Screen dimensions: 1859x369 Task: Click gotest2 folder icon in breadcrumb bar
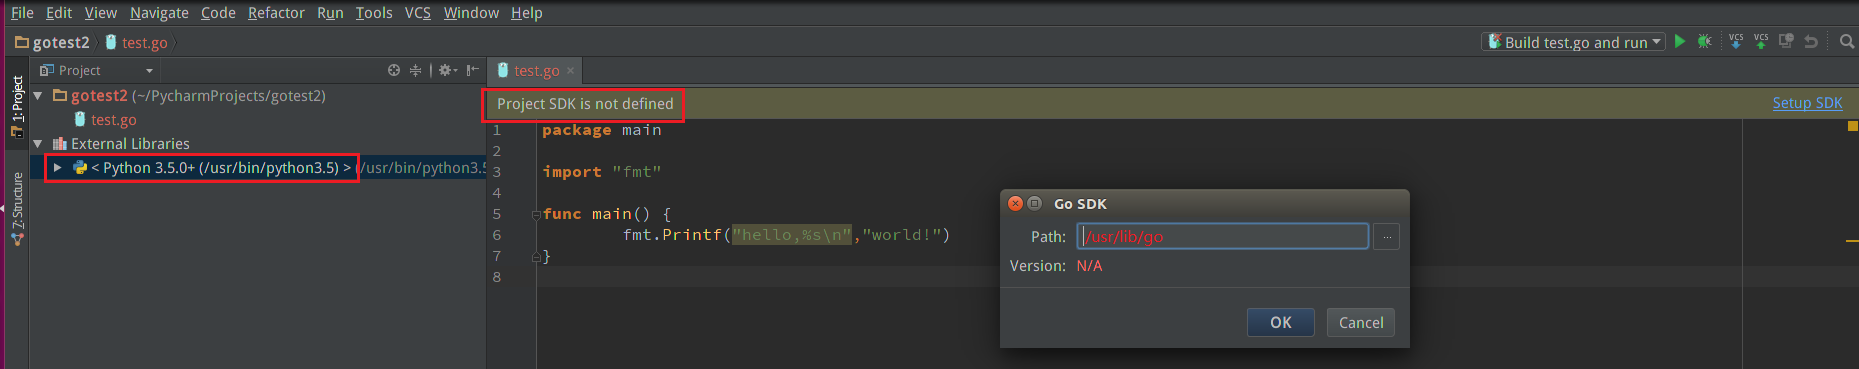(x=22, y=42)
